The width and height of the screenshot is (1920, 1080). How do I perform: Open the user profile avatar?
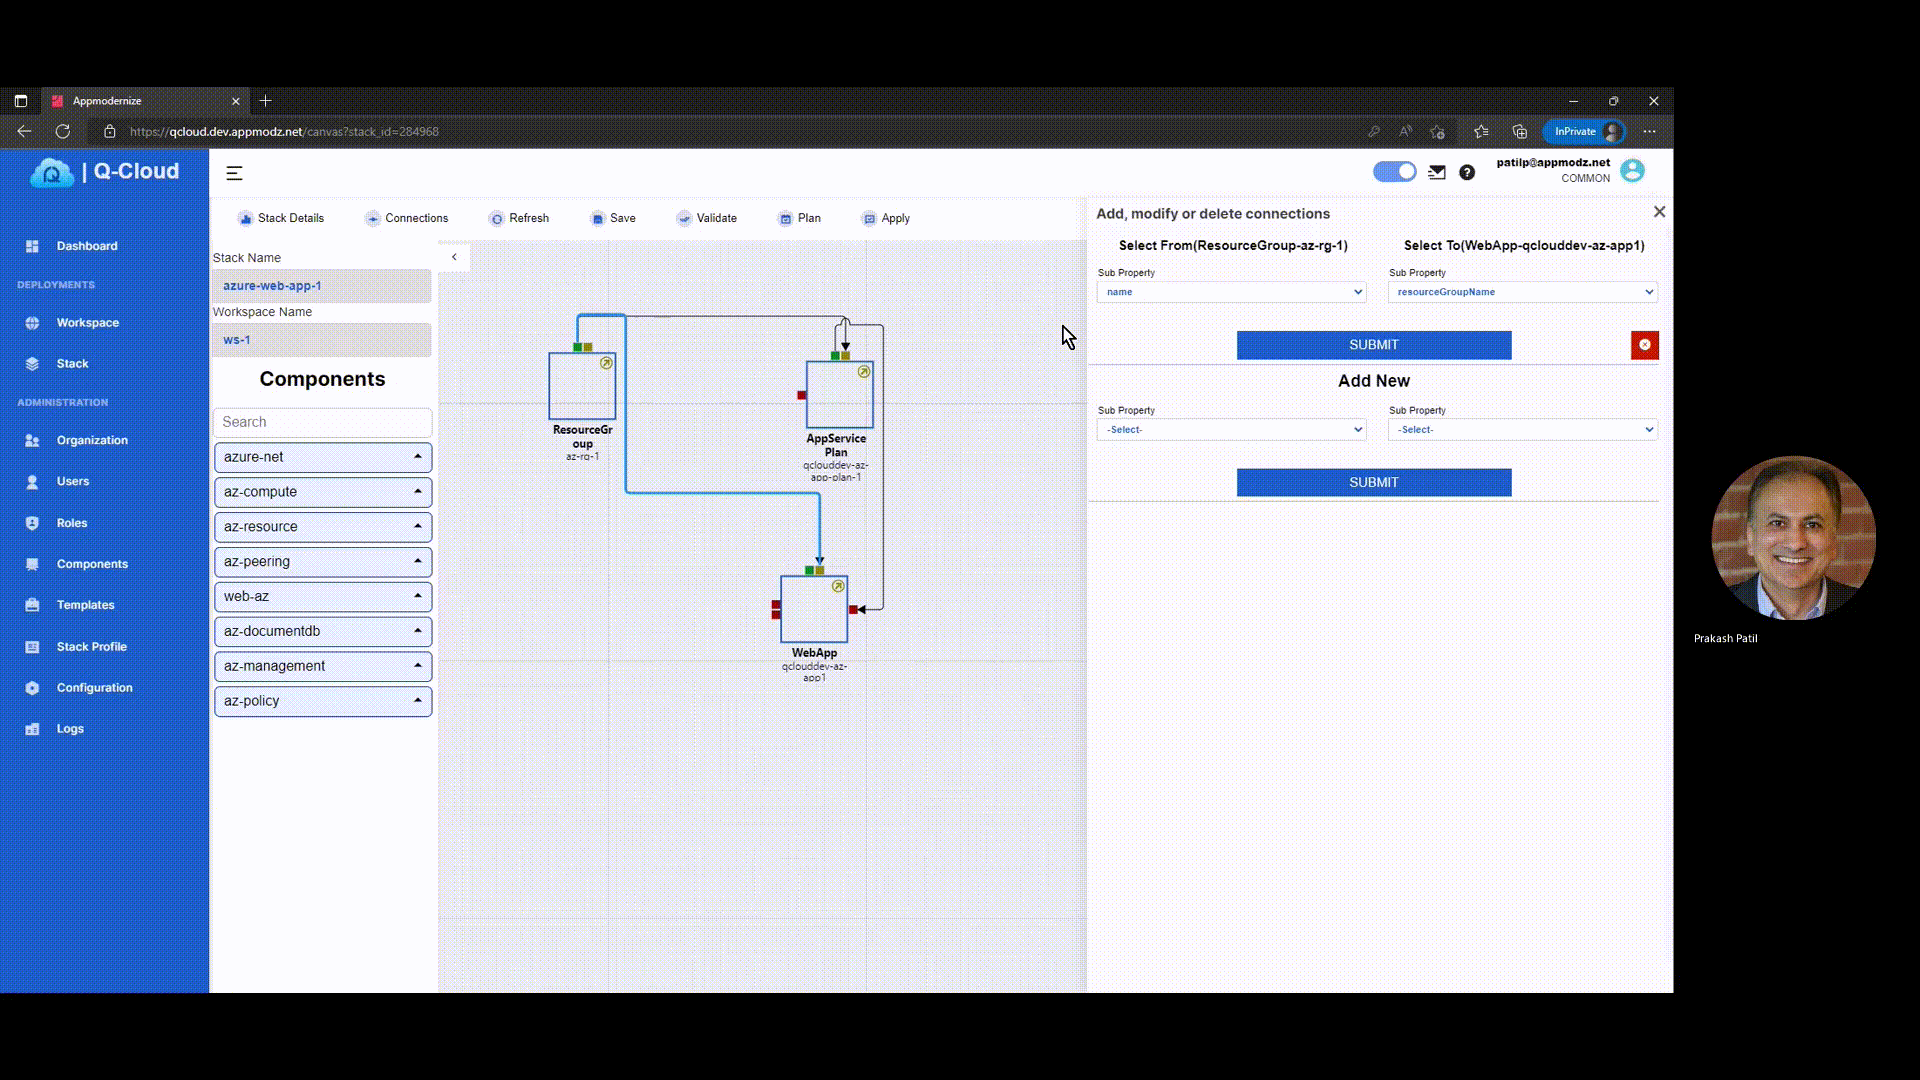pyautogui.click(x=1632, y=171)
